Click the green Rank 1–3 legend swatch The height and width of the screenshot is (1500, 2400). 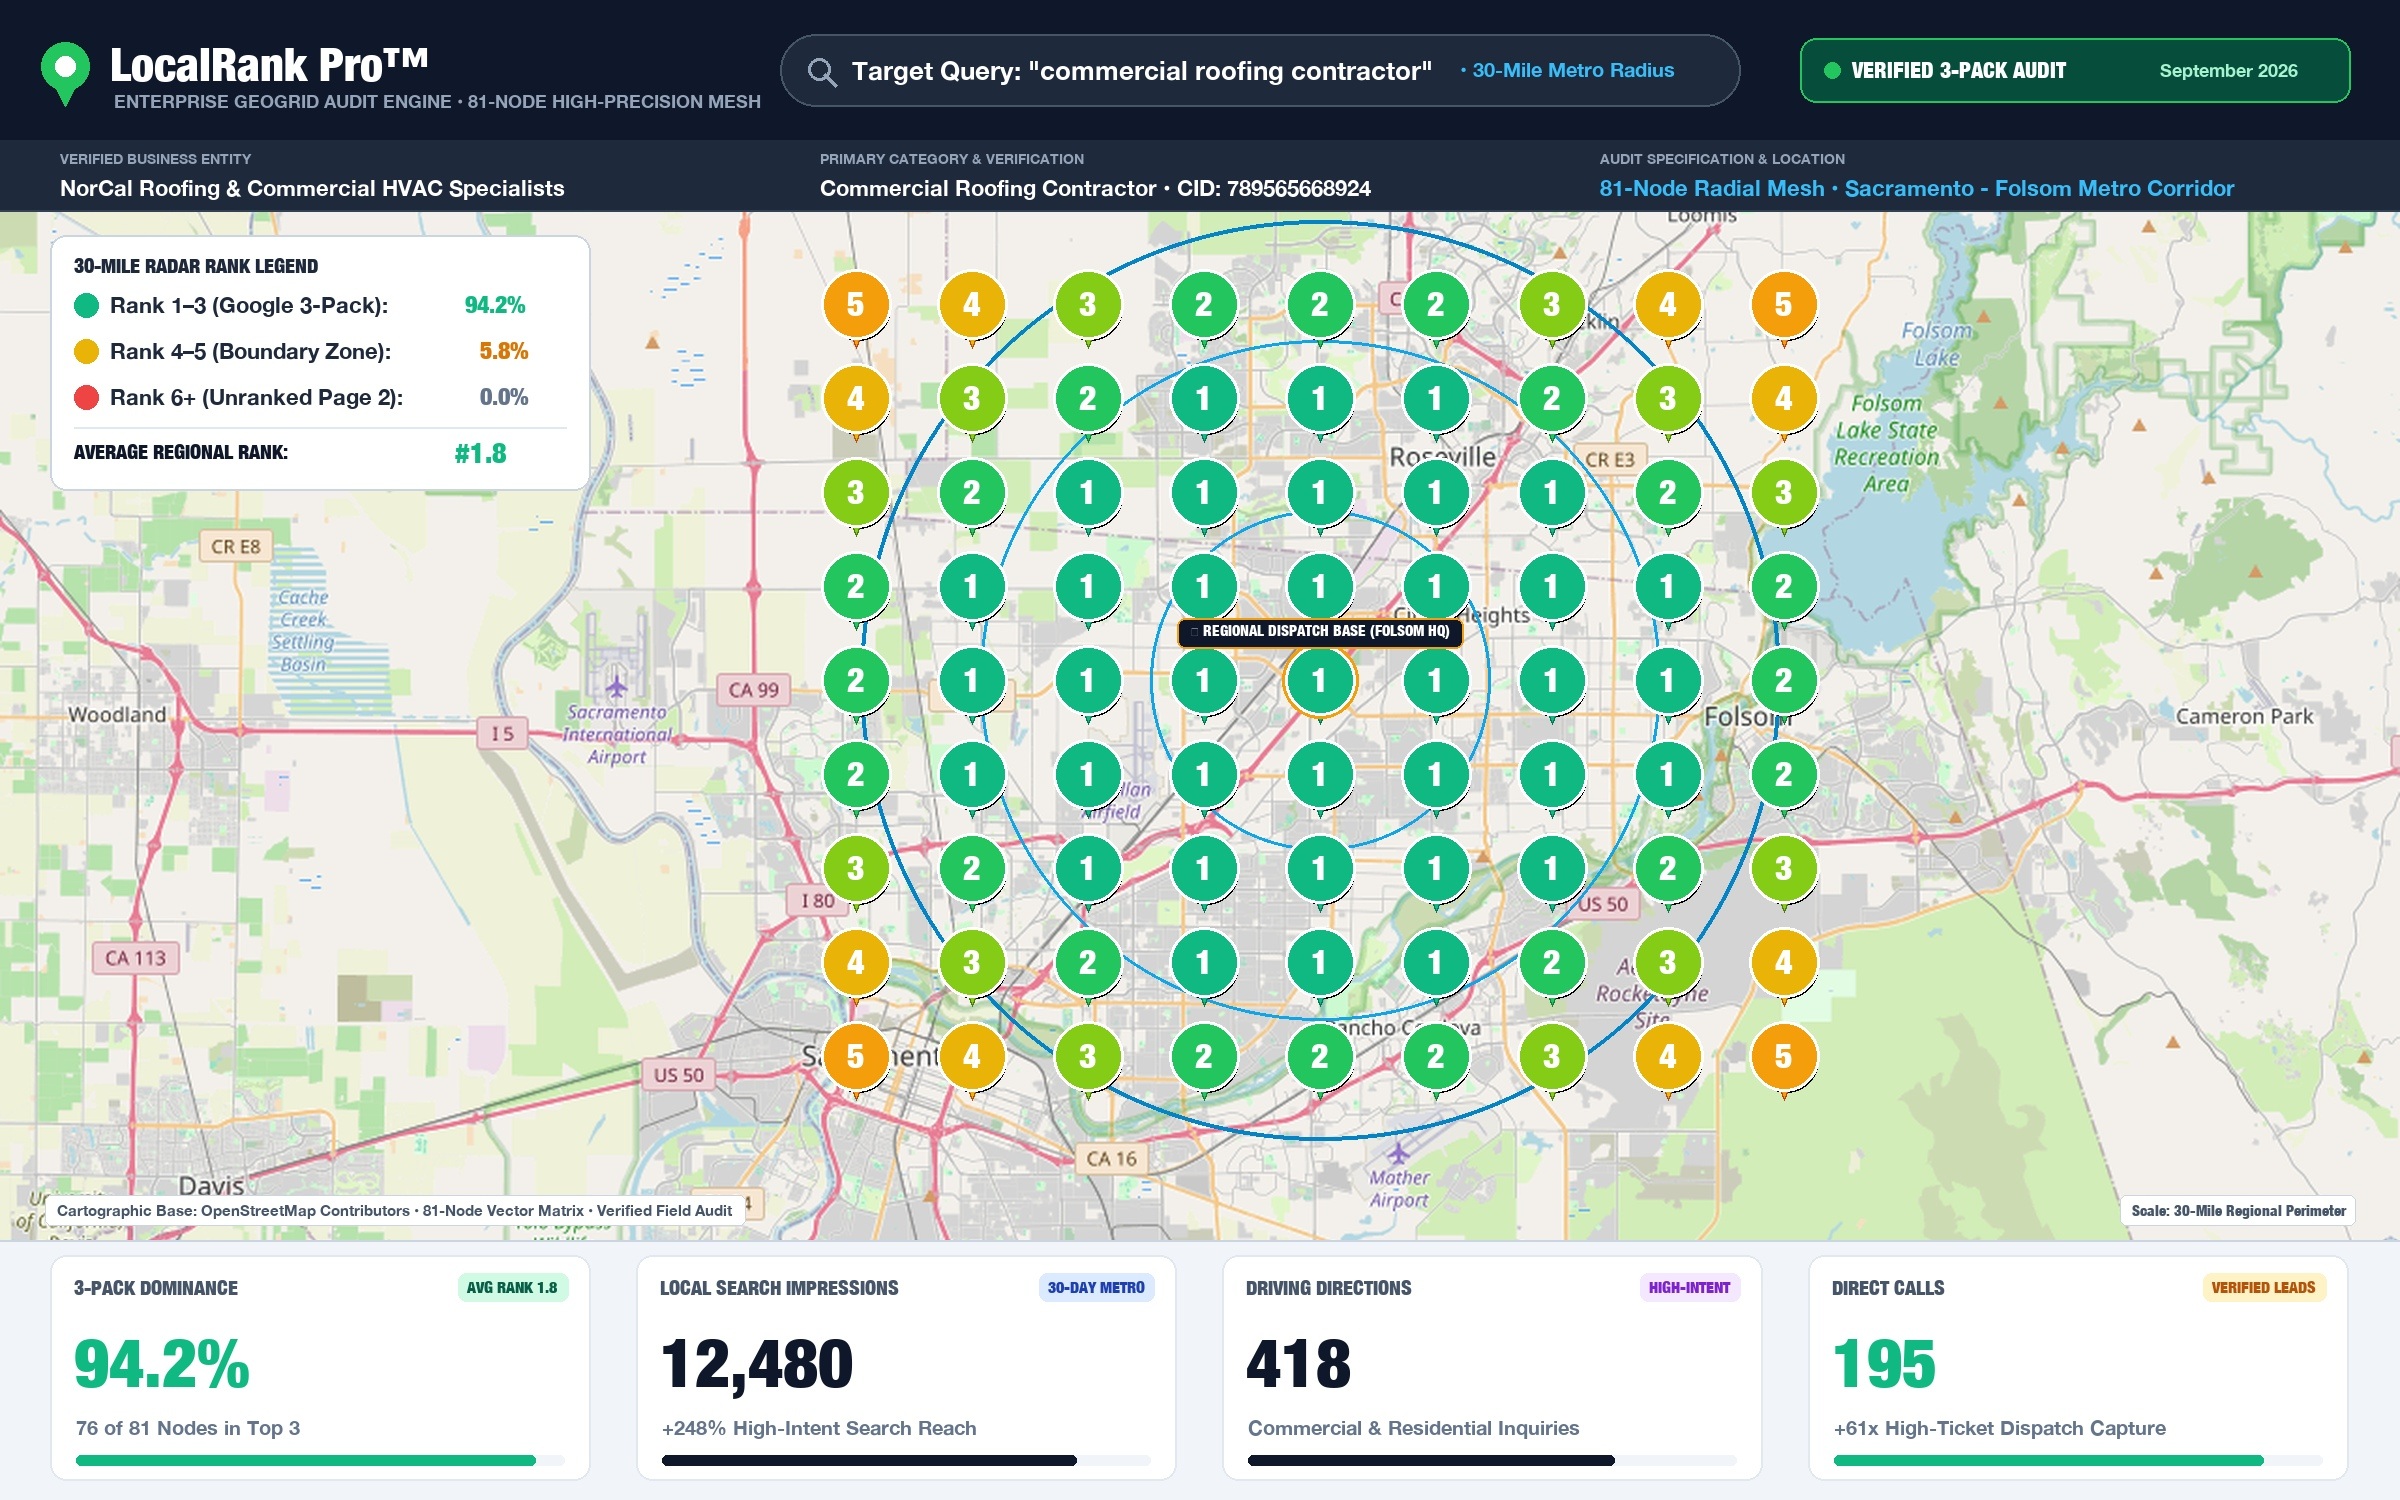point(87,305)
